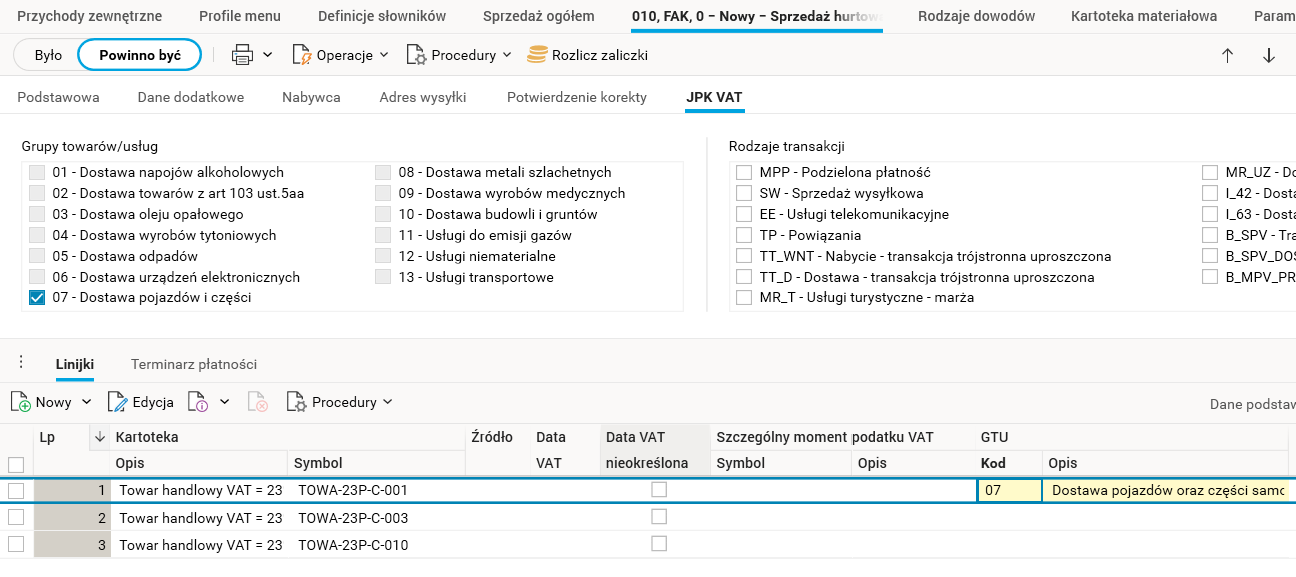Click the delete line document icon
This screenshot has width=1296, height=577.
[258, 402]
